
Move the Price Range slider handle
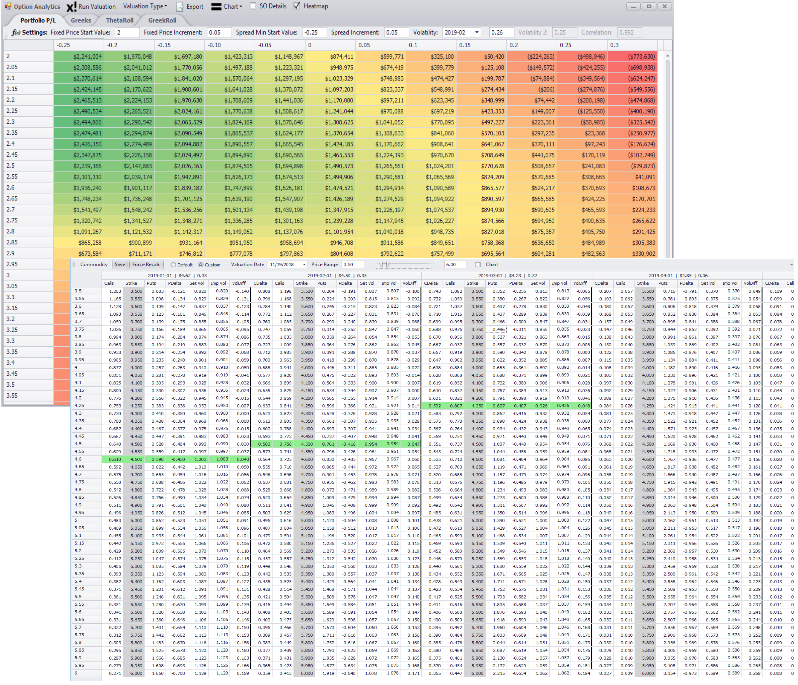(x=385, y=265)
